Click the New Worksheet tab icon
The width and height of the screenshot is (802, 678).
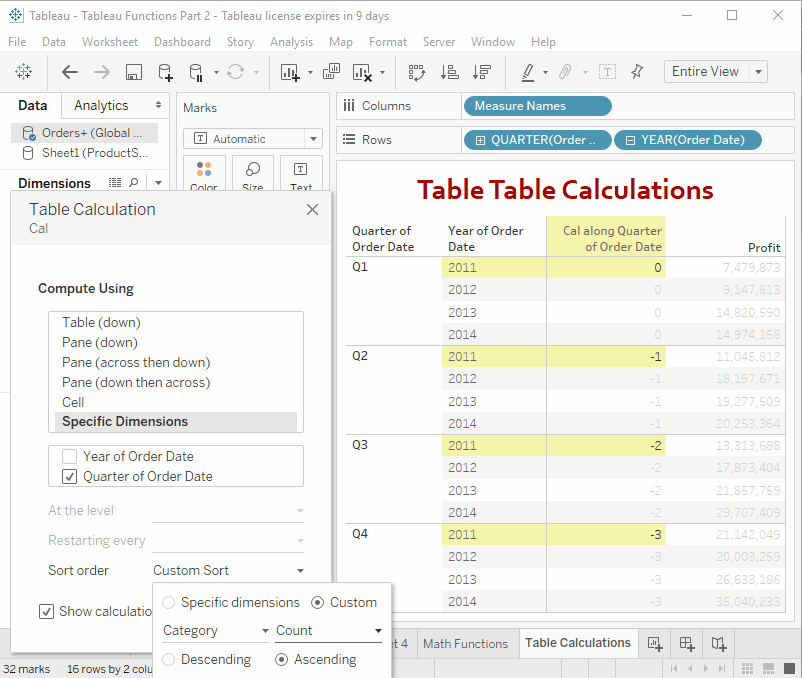coord(655,643)
